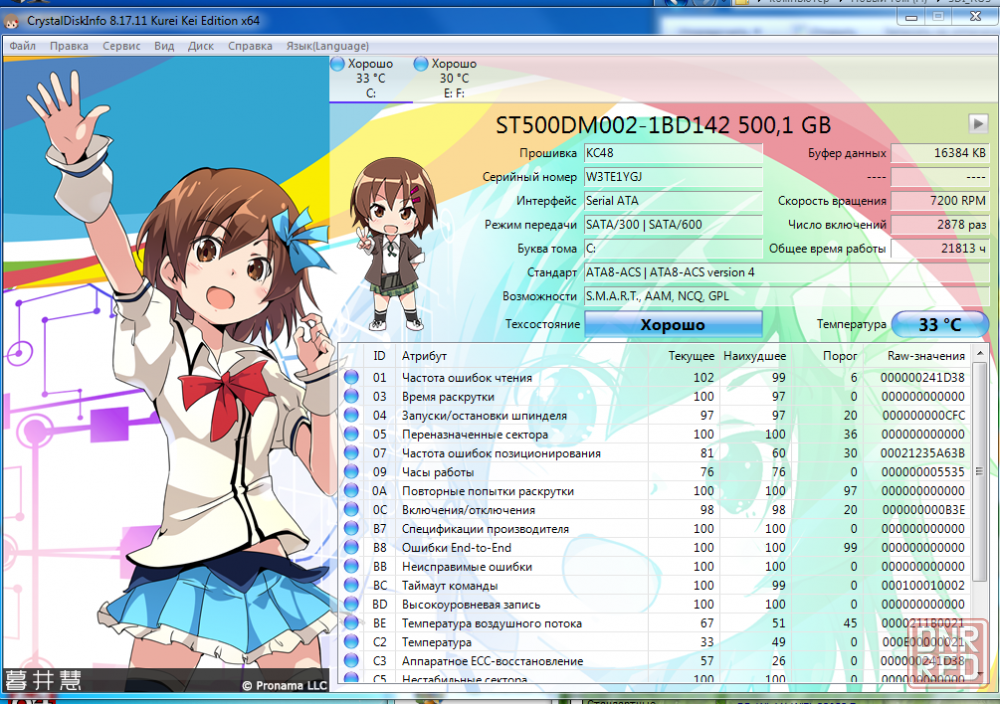Click the status circle of attribute BC
The height and width of the screenshot is (704, 1000).
(x=351, y=585)
